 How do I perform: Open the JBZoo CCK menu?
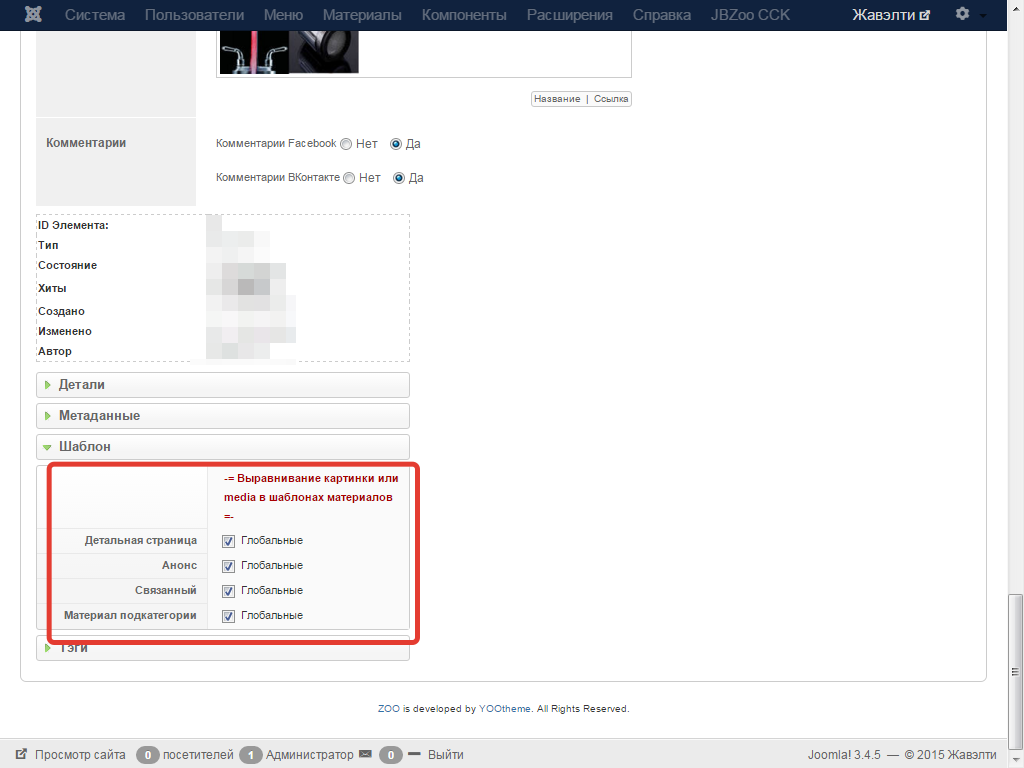coord(750,15)
